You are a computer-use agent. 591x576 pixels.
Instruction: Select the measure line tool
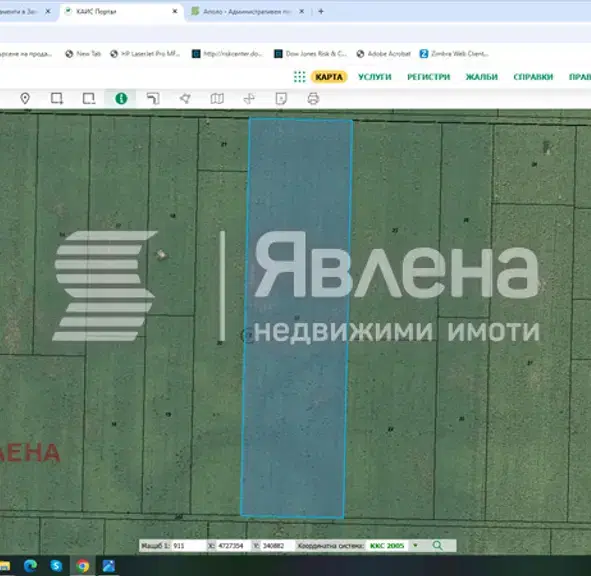click(153, 98)
